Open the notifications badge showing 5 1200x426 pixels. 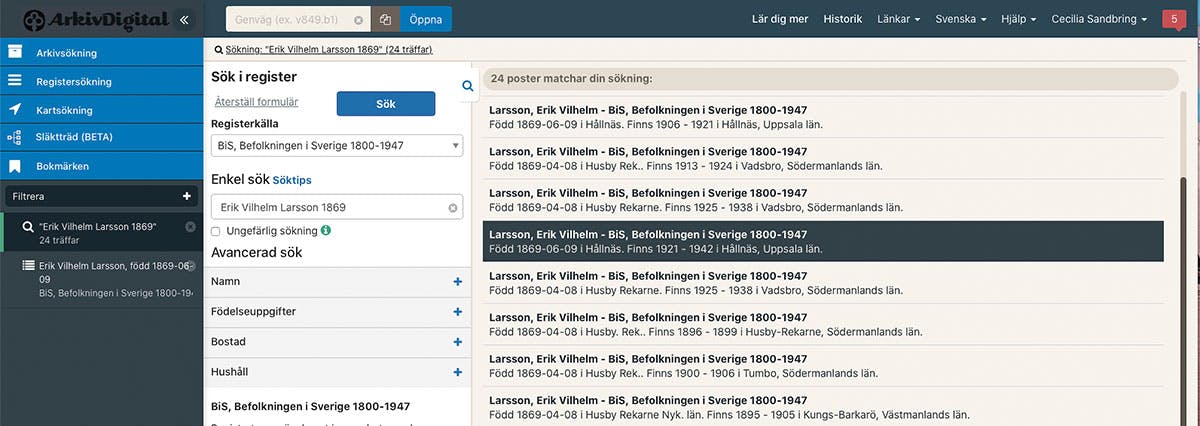pyautogui.click(x=1174, y=19)
